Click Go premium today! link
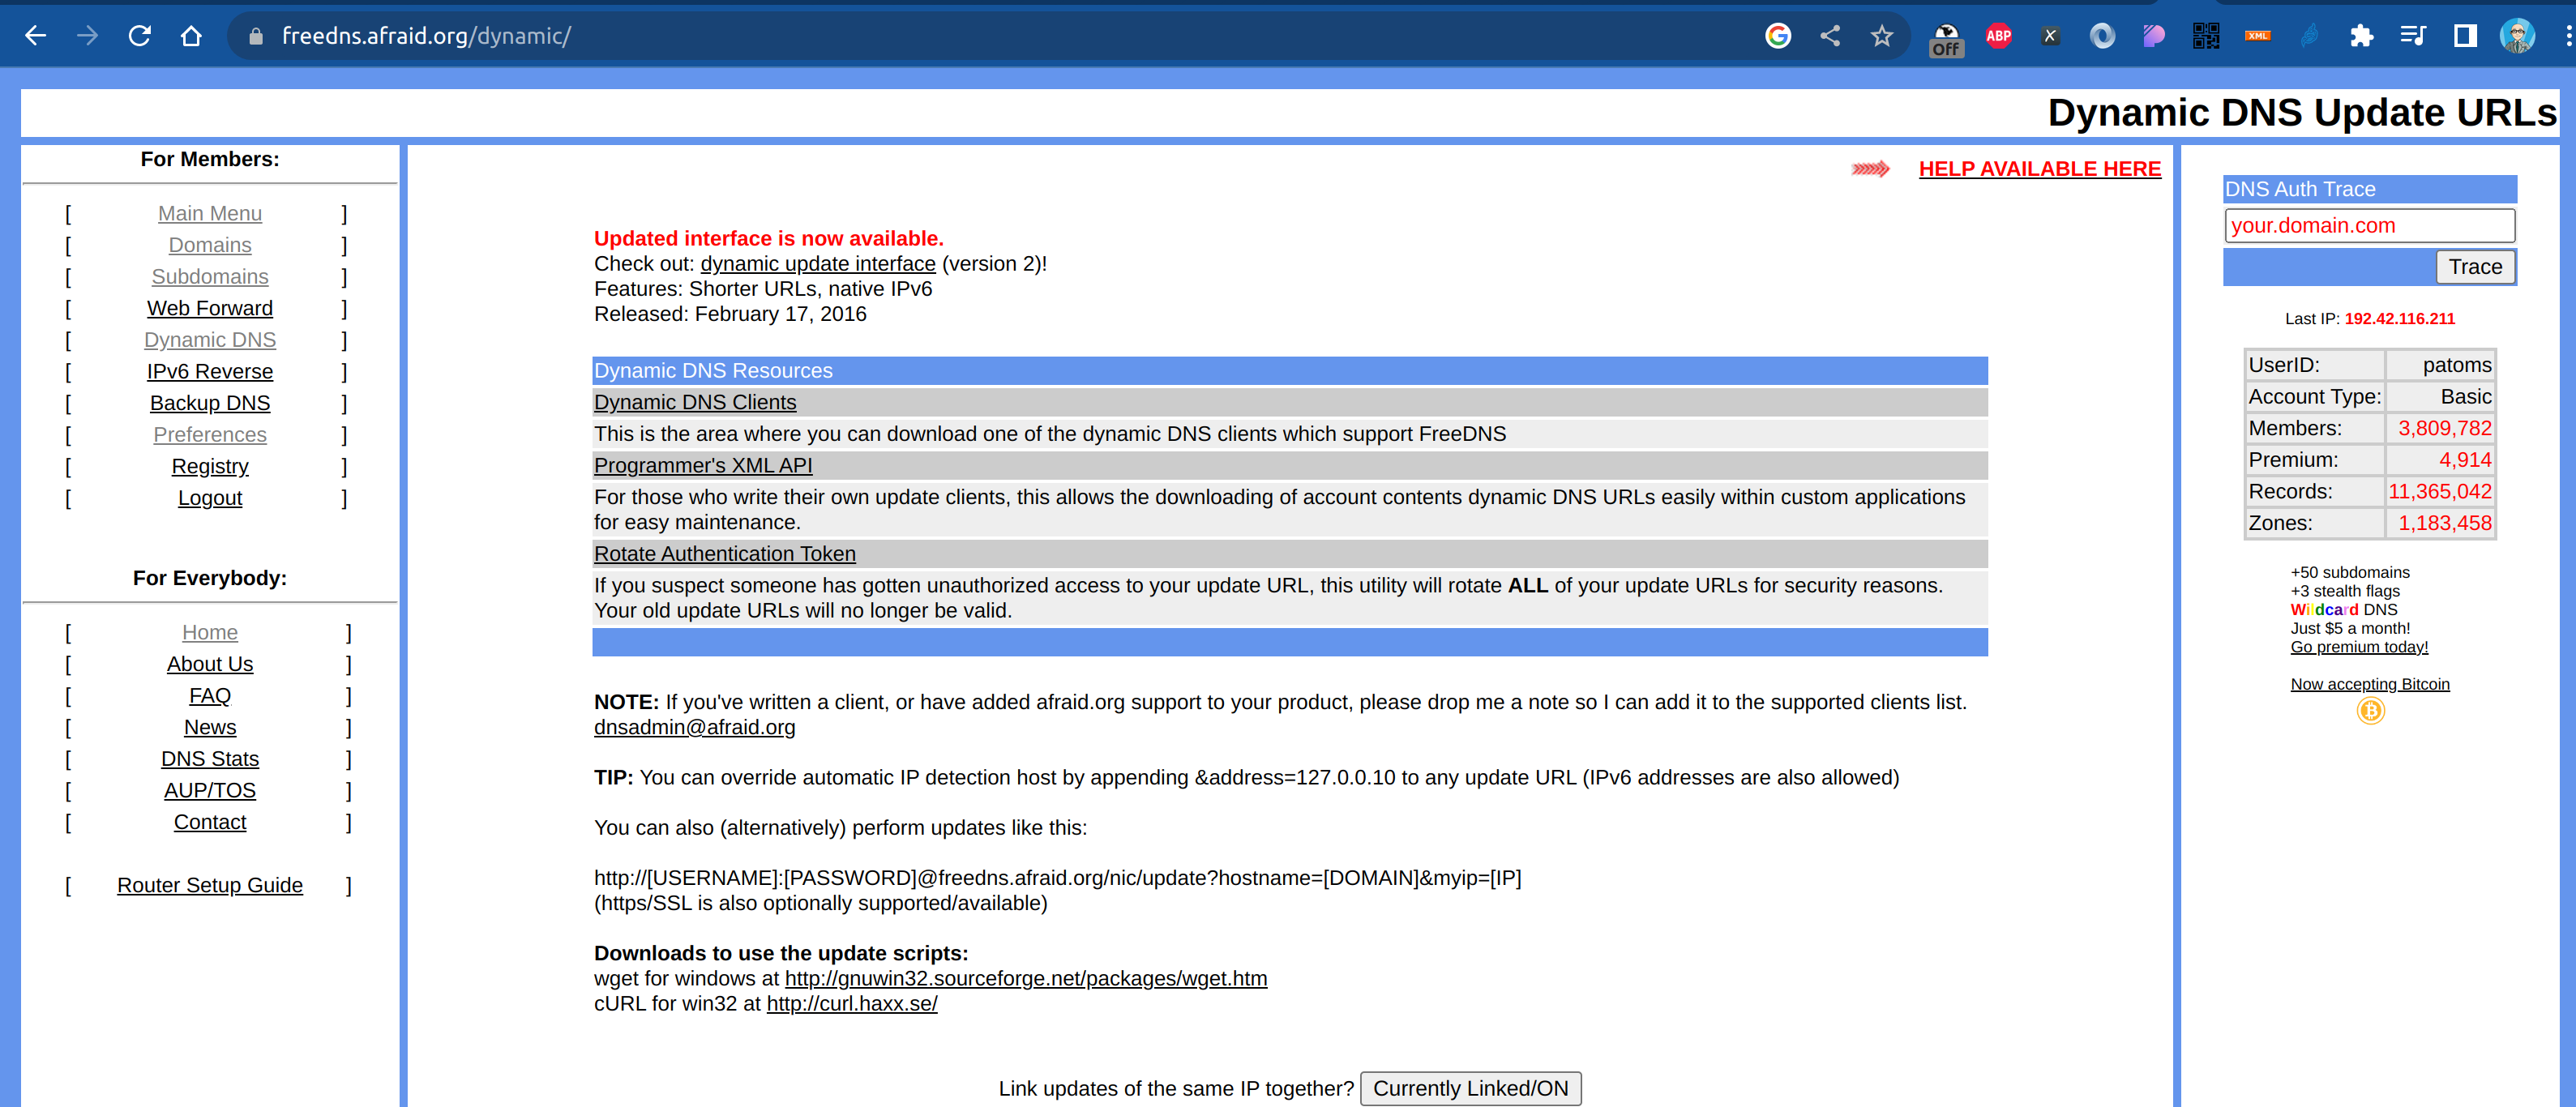 pyautogui.click(x=2359, y=647)
